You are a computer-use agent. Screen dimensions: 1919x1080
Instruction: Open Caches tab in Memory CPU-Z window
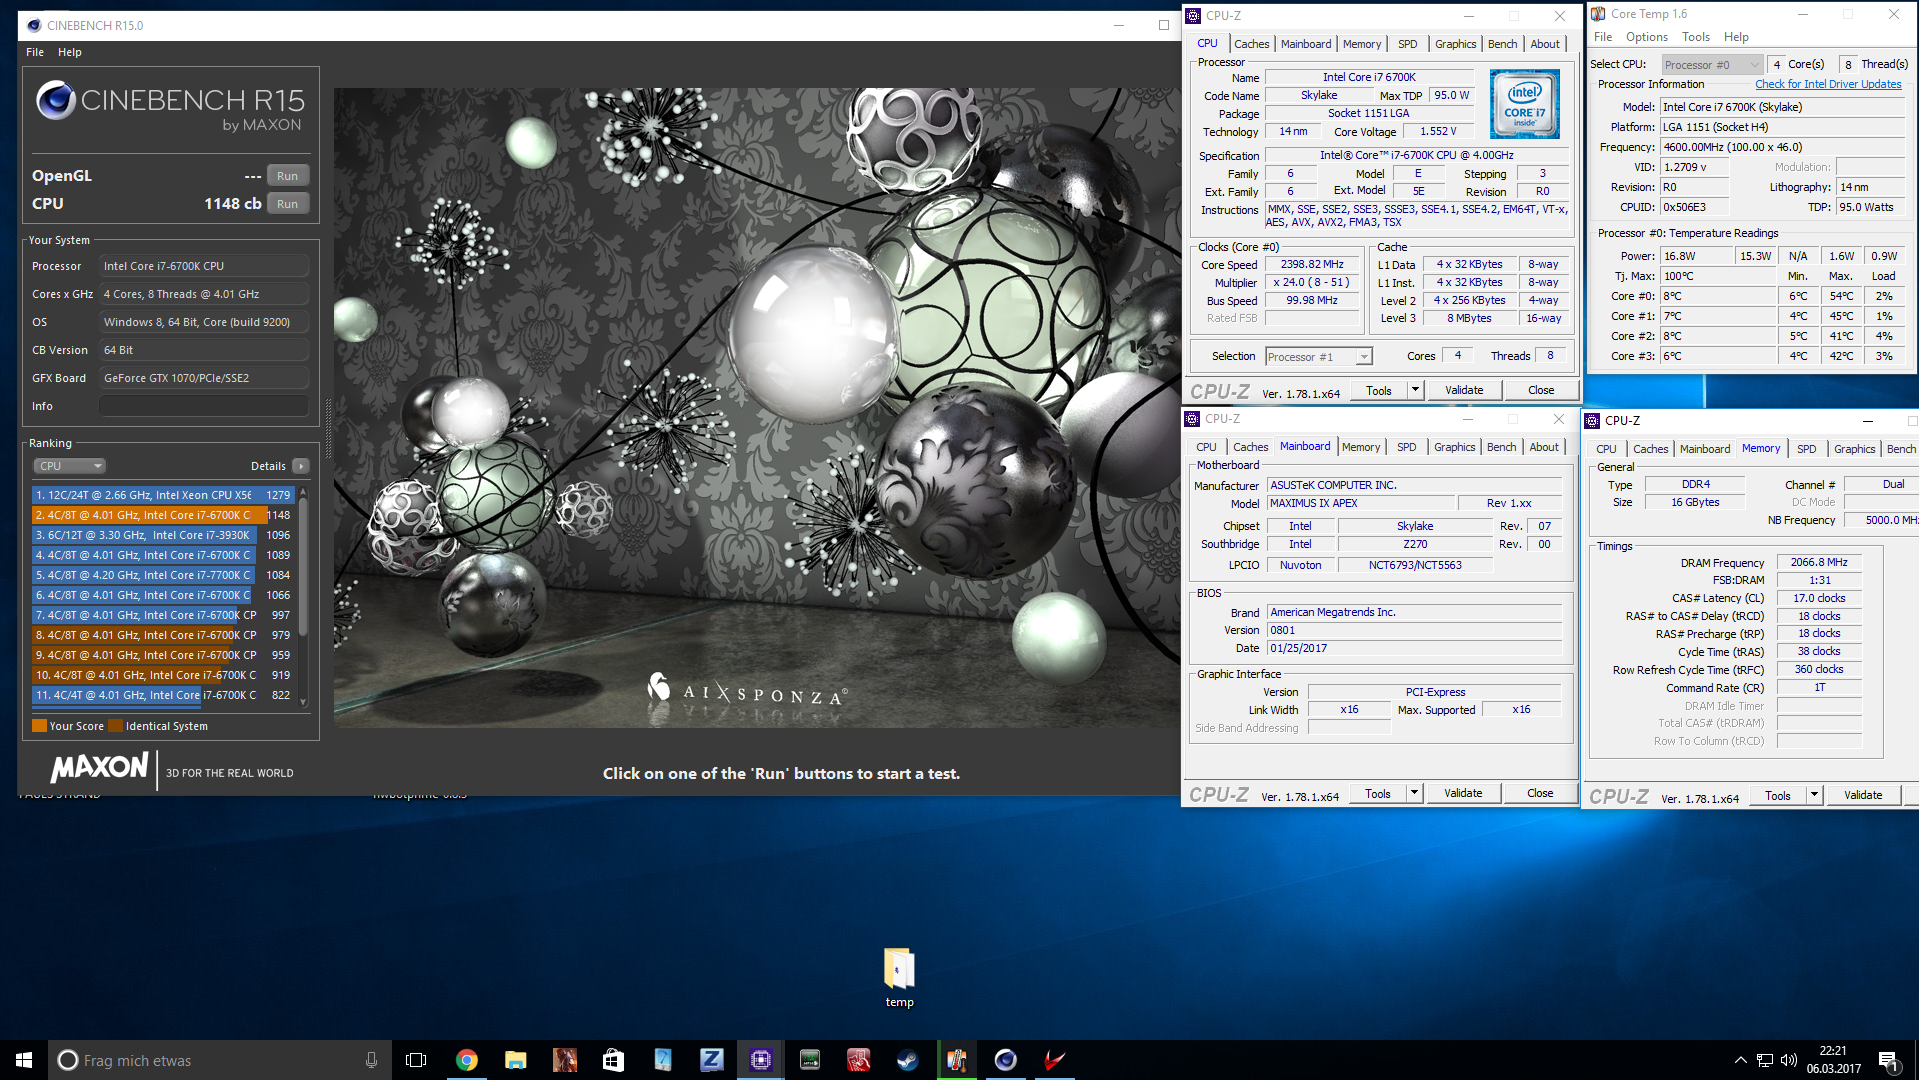tap(1650, 449)
